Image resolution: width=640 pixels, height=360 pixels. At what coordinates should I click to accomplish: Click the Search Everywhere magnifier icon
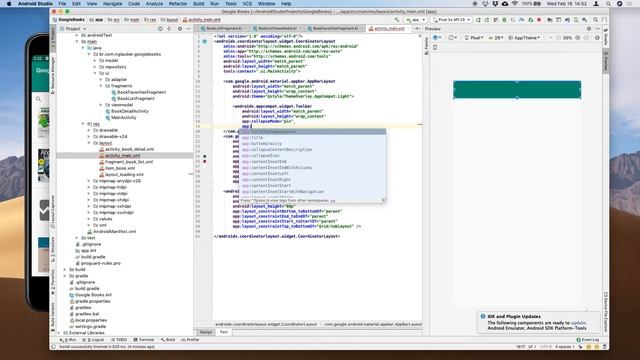click(x=596, y=20)
